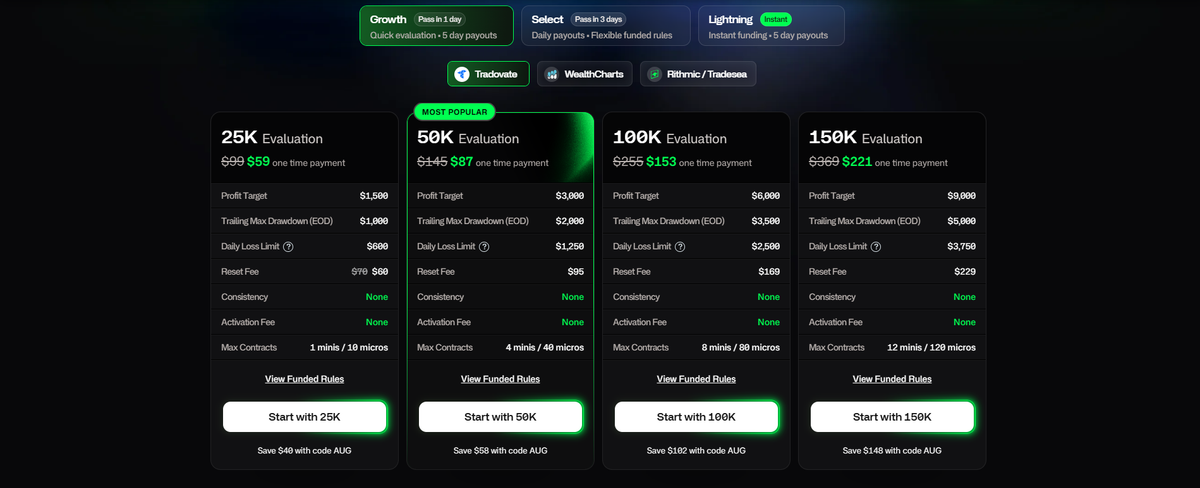This screenshot has height=488, width=1200.
Task: Click the Pass in 3 days badge
Action: [598, 19]
